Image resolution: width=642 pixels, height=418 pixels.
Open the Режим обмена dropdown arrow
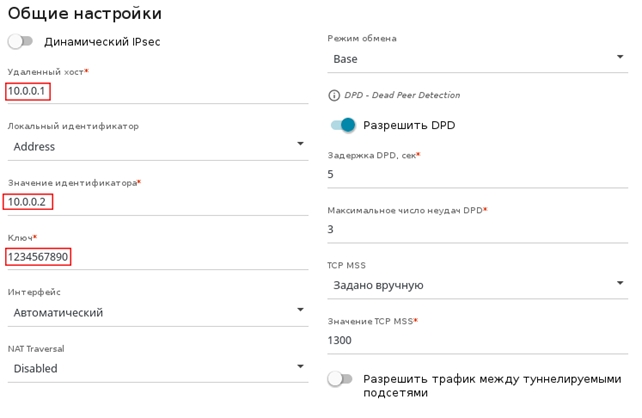(x=620, y=58)
